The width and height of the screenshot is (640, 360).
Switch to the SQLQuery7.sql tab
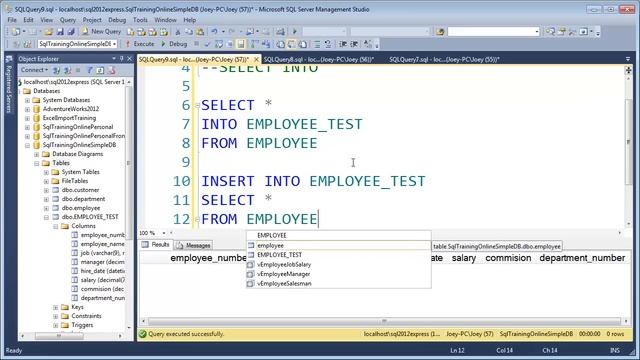point(444,59)
